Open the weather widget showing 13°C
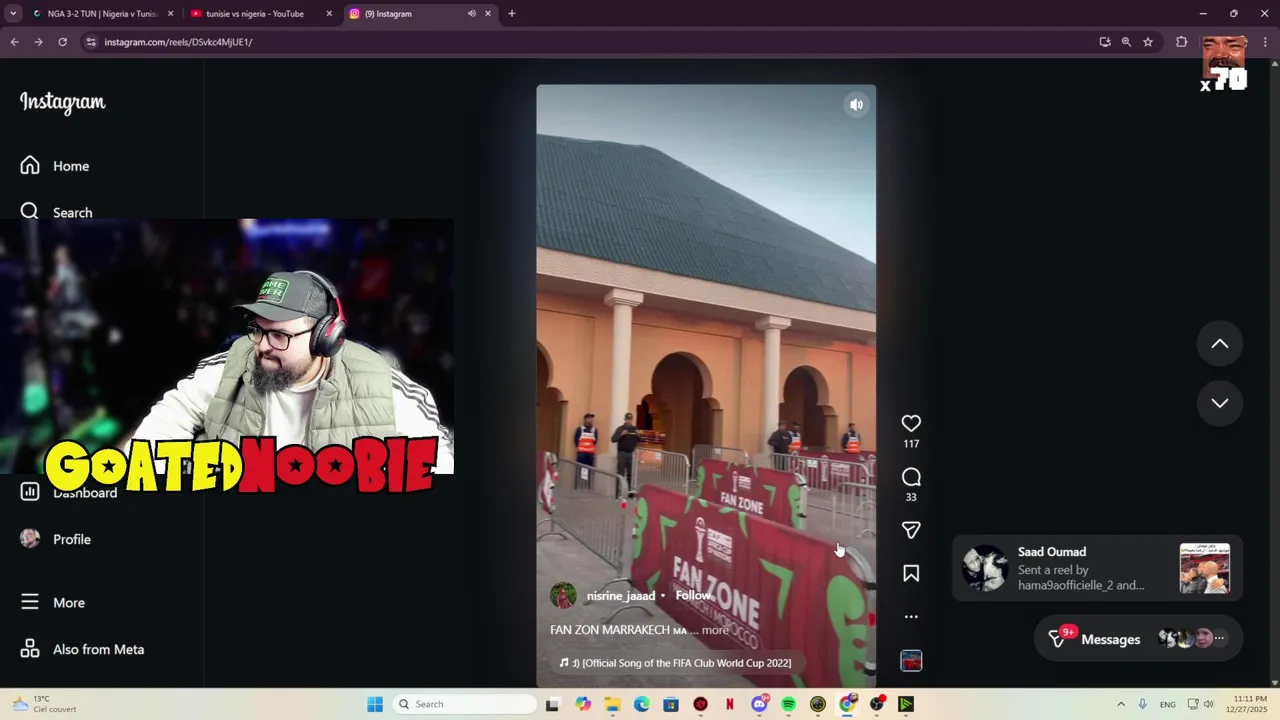 pos(44,704)
